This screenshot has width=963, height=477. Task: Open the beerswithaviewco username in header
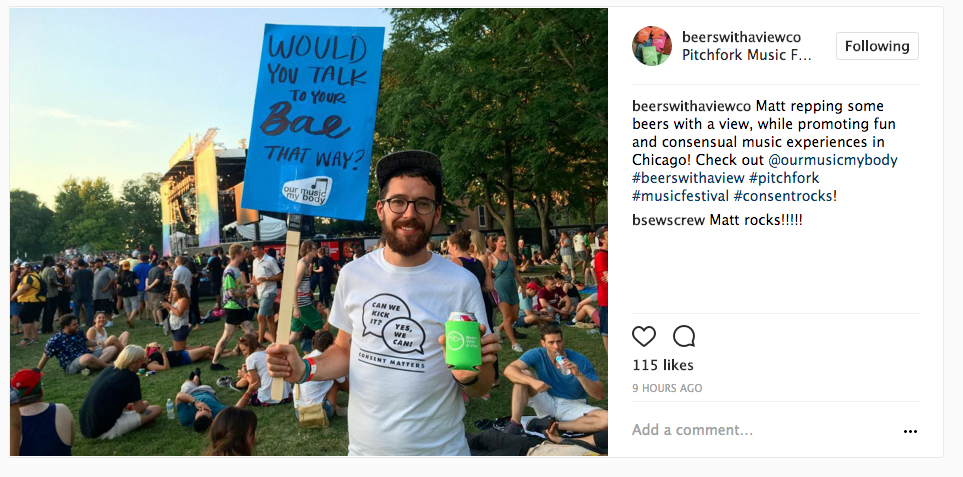click(x=741, y=37)
